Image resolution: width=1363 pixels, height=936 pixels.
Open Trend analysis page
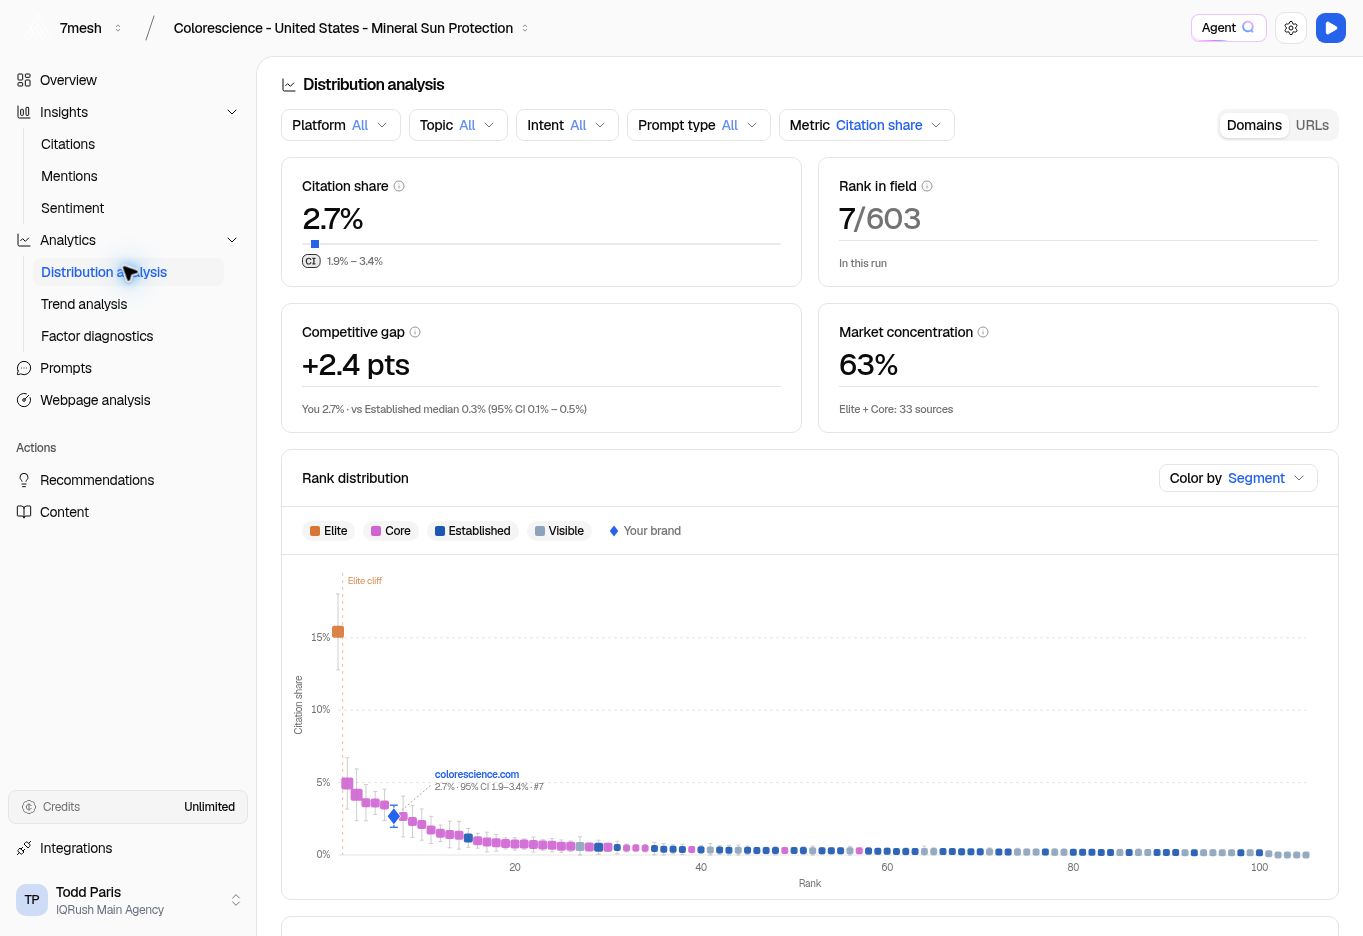84,304
